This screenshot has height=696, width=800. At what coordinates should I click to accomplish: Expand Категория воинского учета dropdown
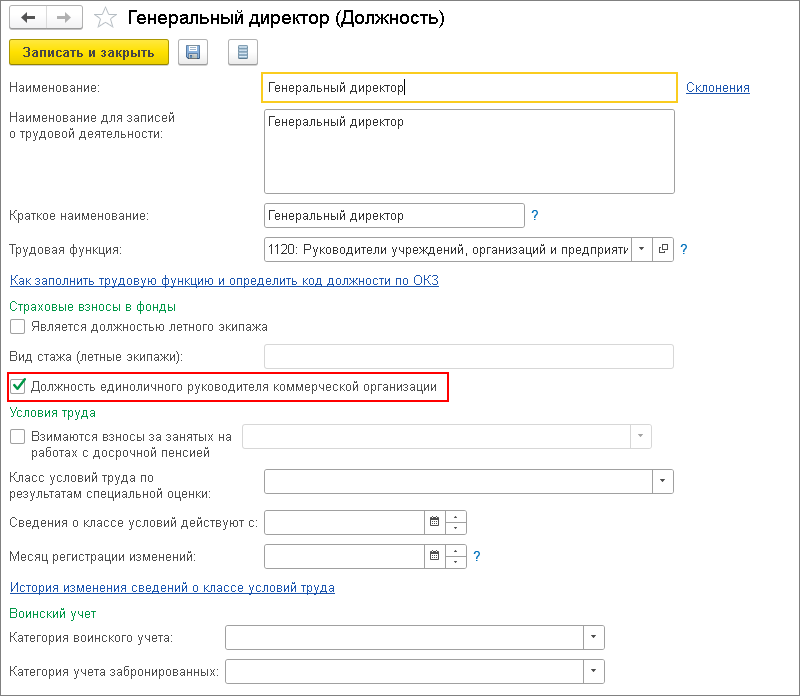click(594, 637)
